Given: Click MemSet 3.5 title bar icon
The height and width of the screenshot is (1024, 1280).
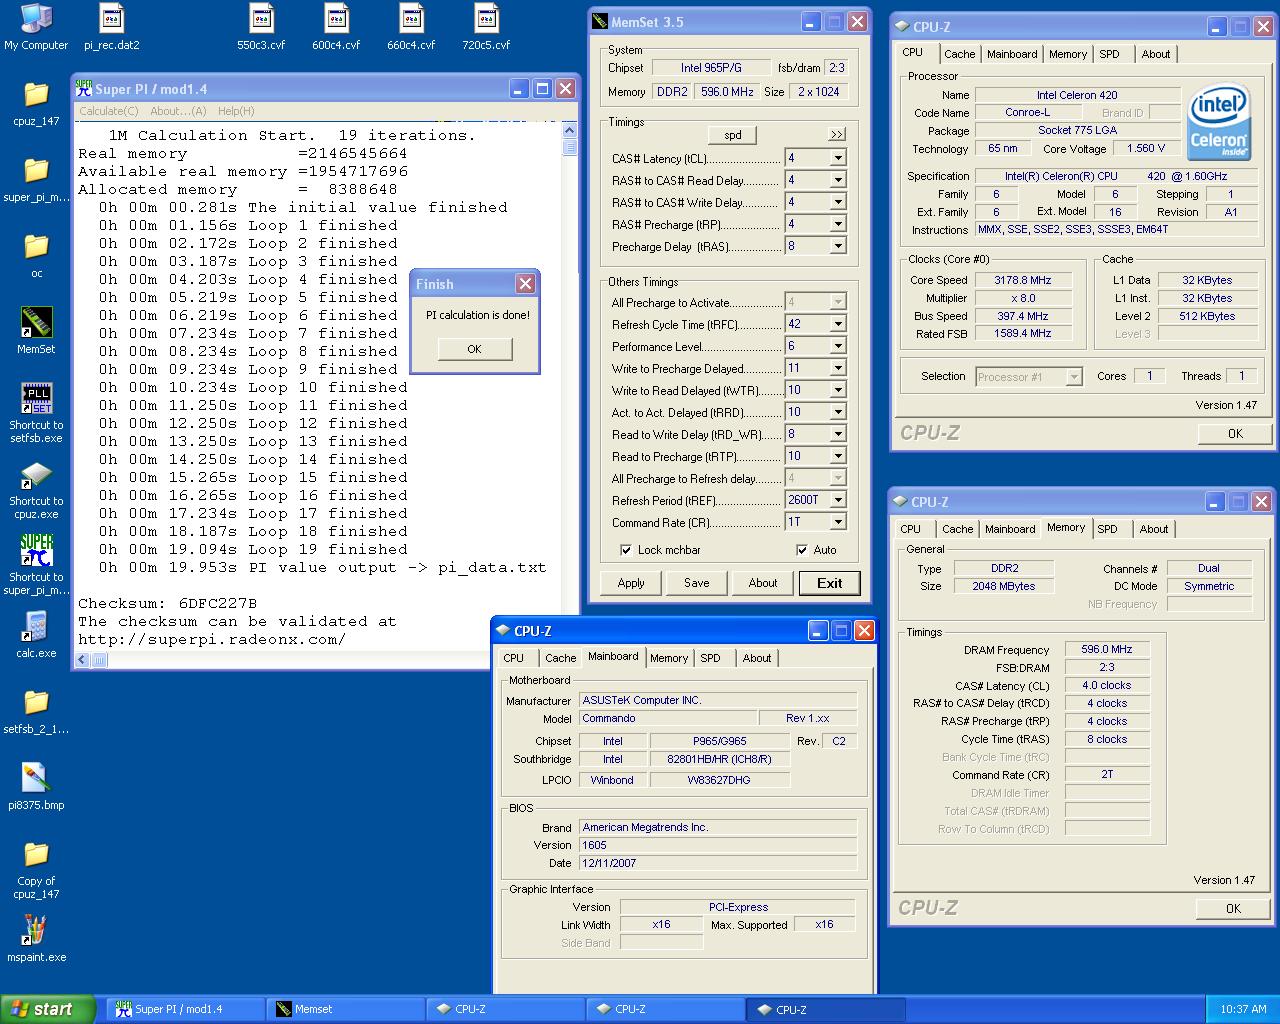Looking at the screenshot, I should 600,21.
